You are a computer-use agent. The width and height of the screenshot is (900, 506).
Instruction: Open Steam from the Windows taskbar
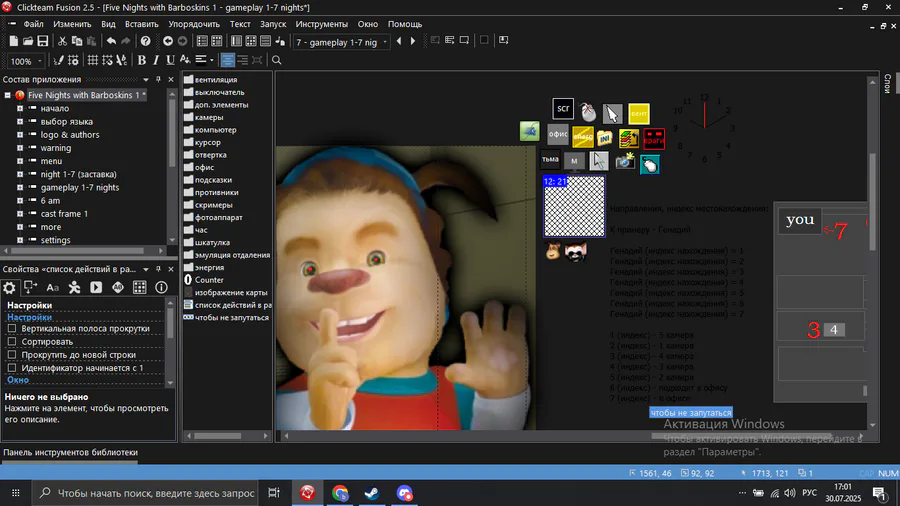click(x=372, y=493)
